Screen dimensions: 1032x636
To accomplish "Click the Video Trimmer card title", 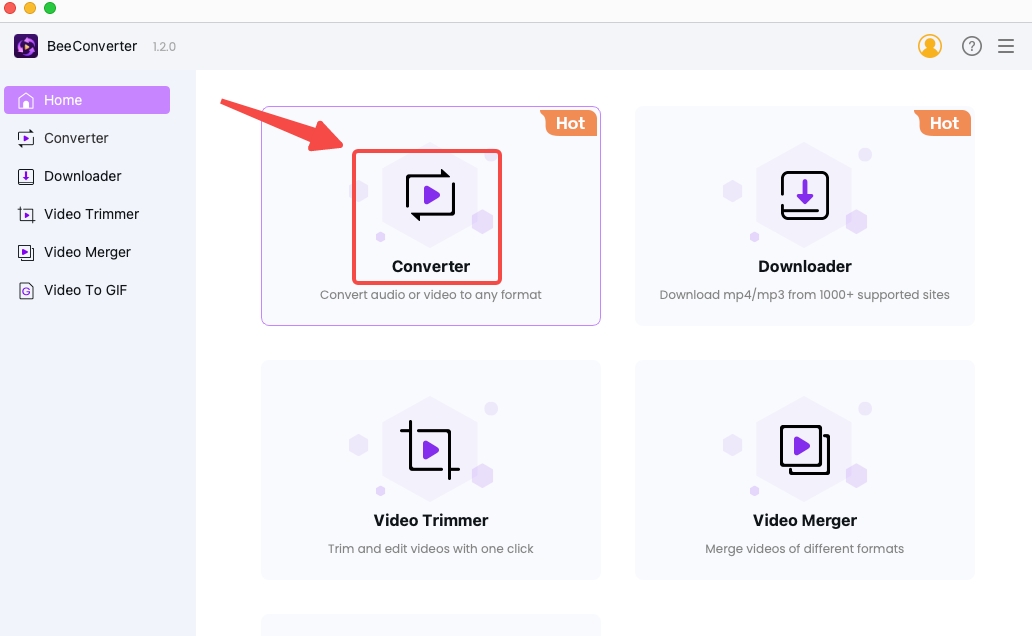I will point(430,521).
